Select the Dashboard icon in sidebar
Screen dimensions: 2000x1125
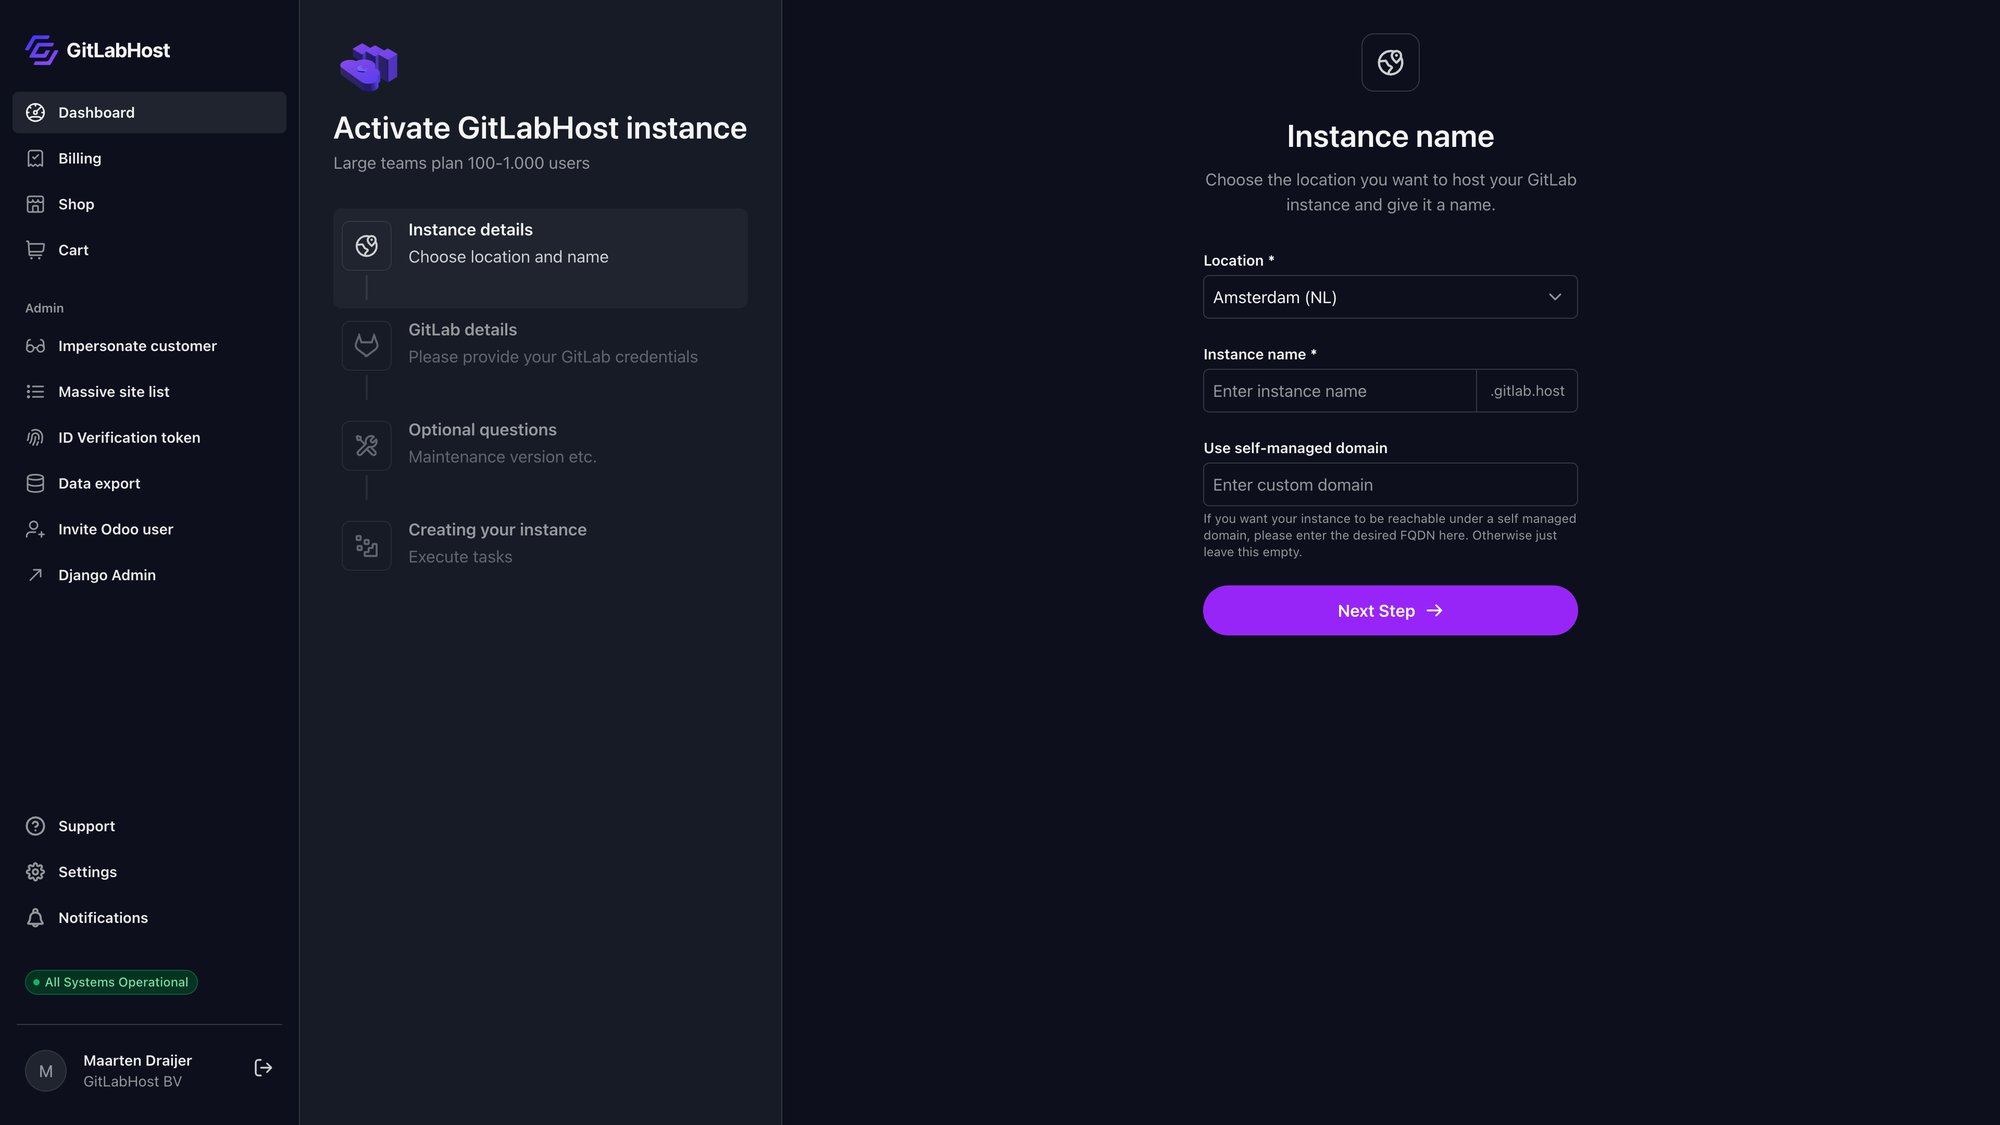point(35,112)
